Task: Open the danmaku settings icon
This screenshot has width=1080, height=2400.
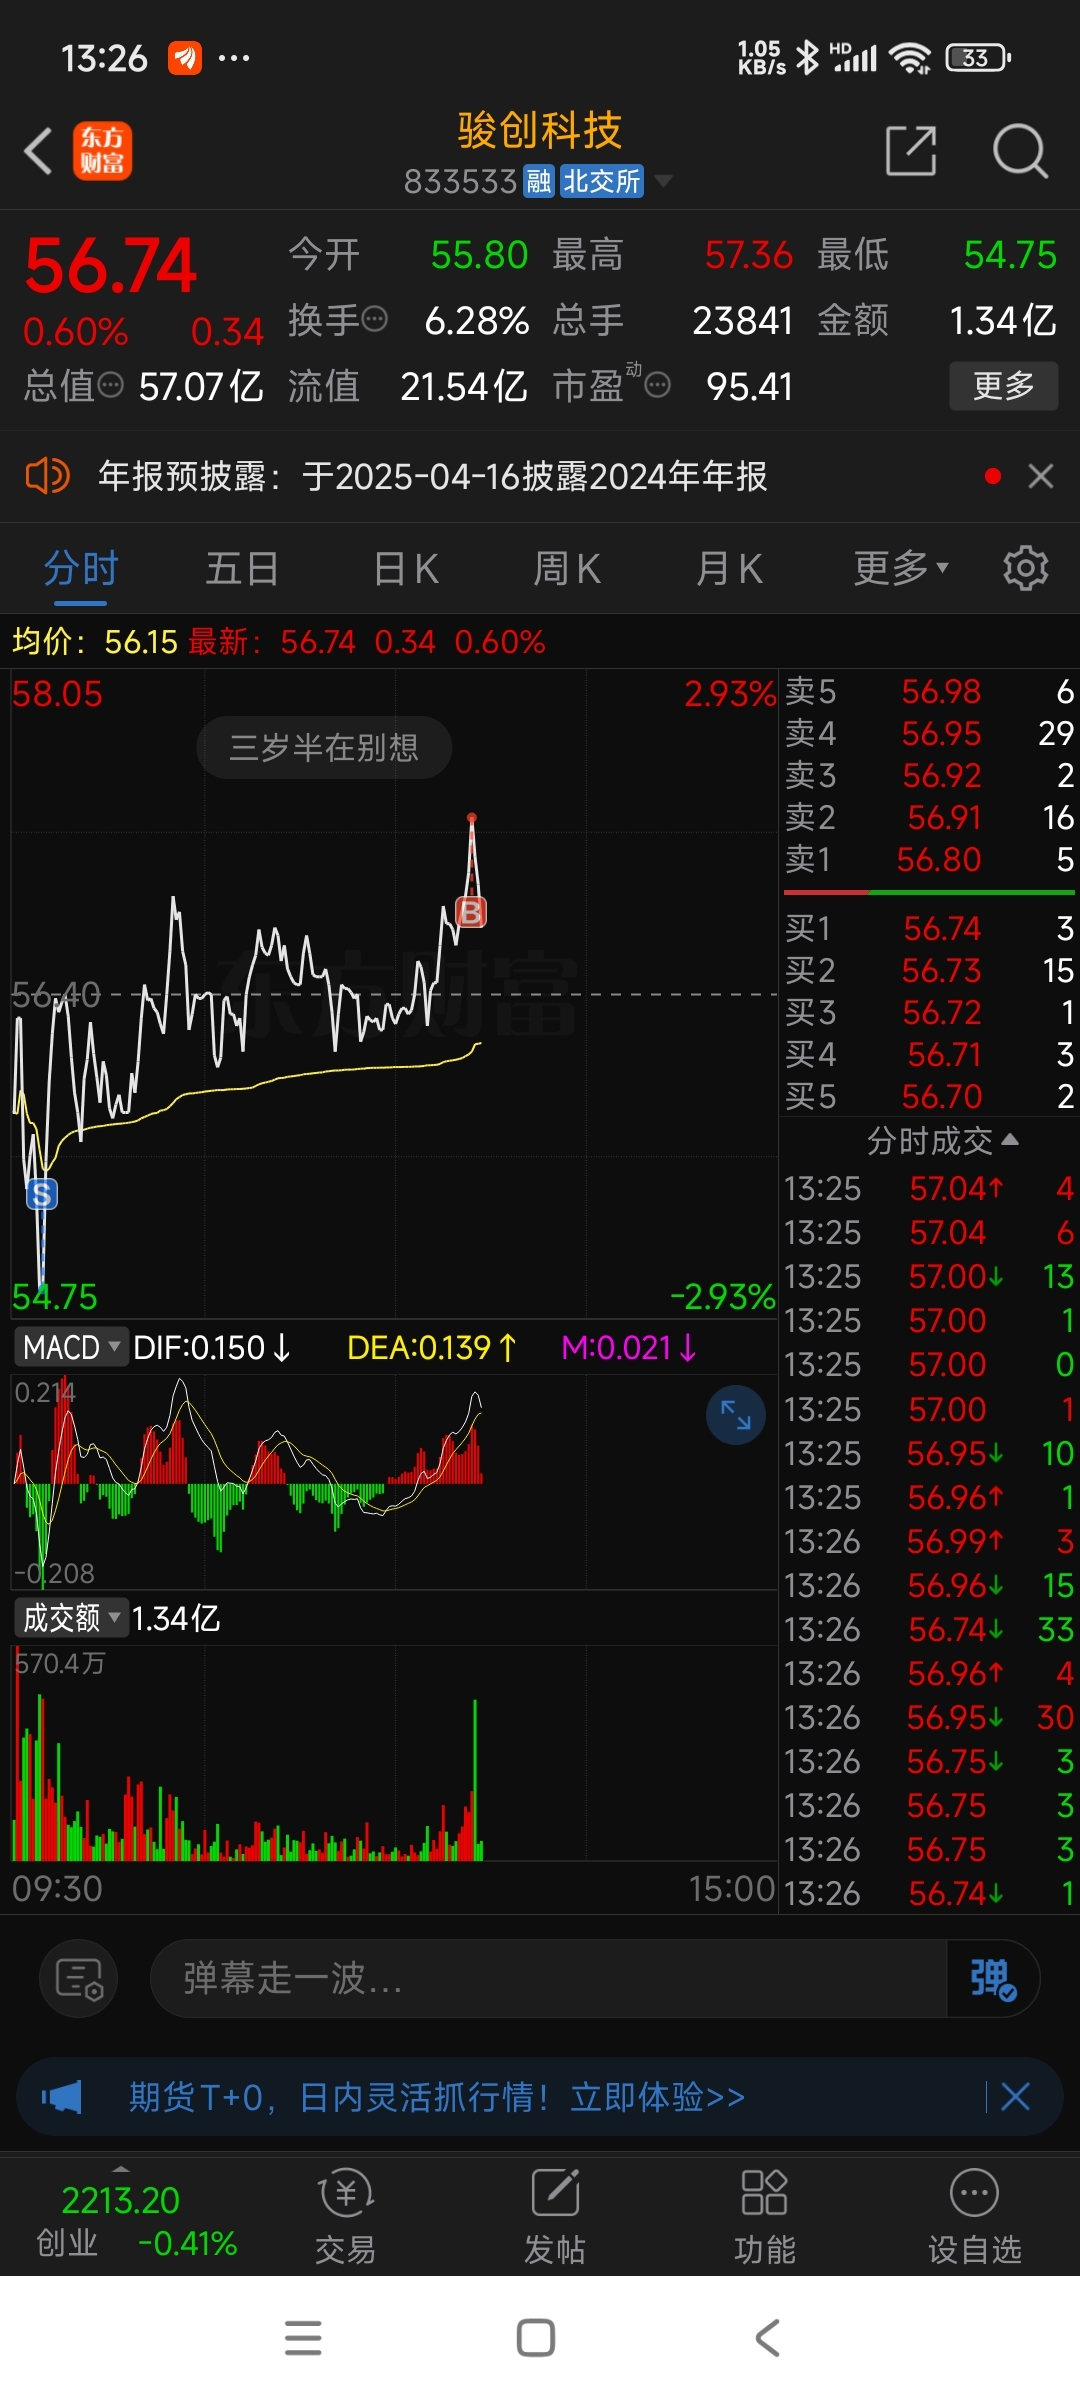Action: pyautogui.click(x=79, y=1978)
